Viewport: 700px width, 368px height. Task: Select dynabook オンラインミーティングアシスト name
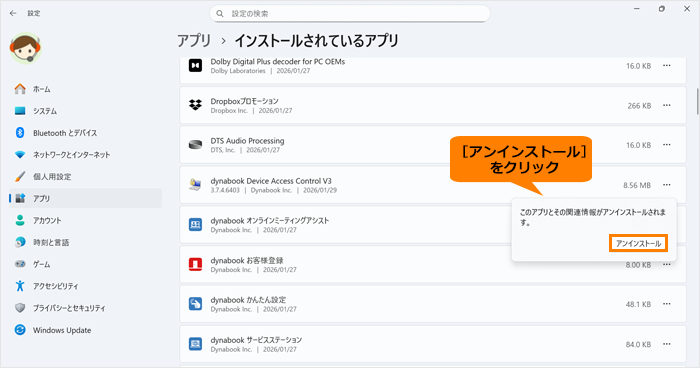click(270, 221)
